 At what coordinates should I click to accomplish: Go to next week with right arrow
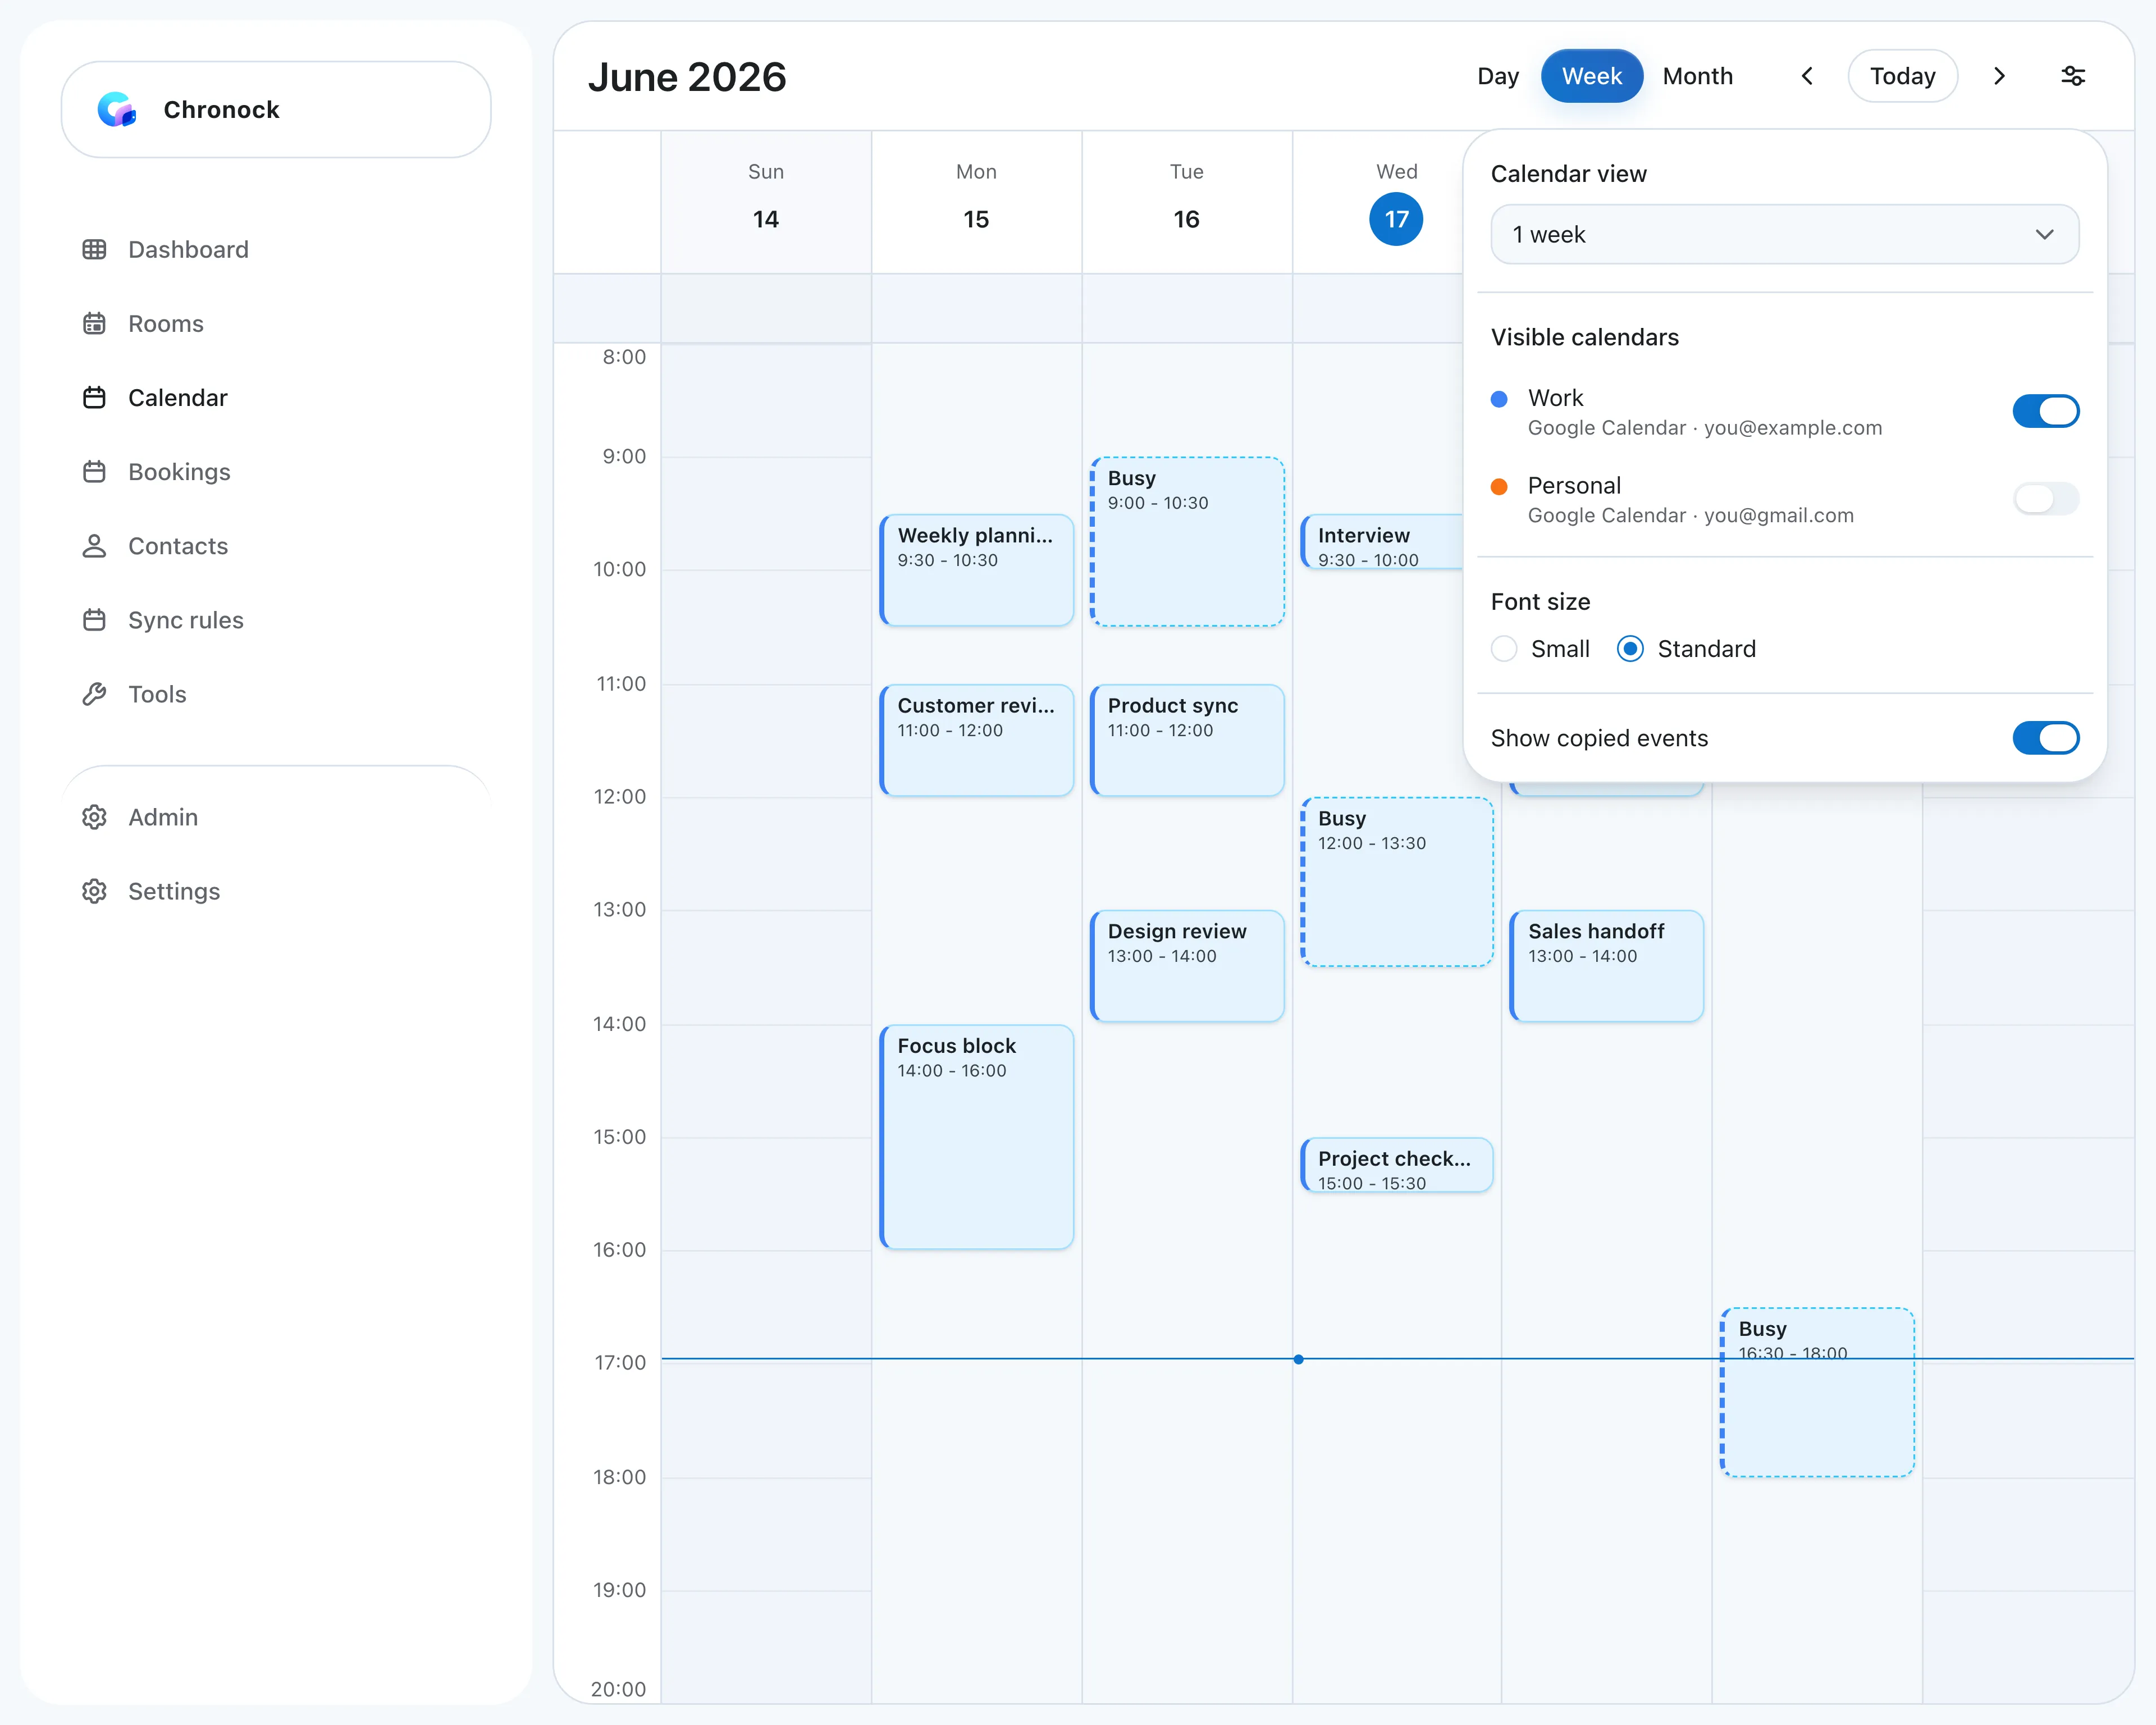1999,76
